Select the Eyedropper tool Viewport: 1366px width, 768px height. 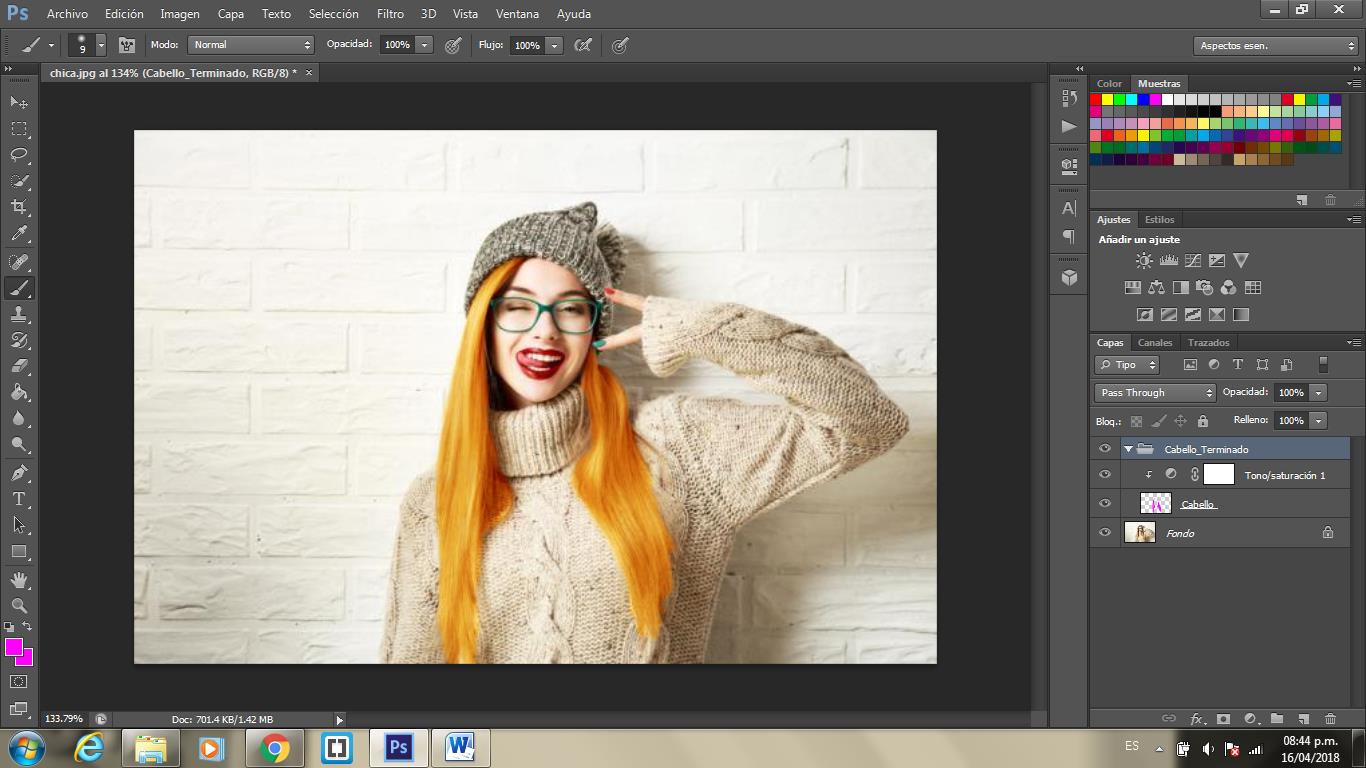tap(19, 234)
